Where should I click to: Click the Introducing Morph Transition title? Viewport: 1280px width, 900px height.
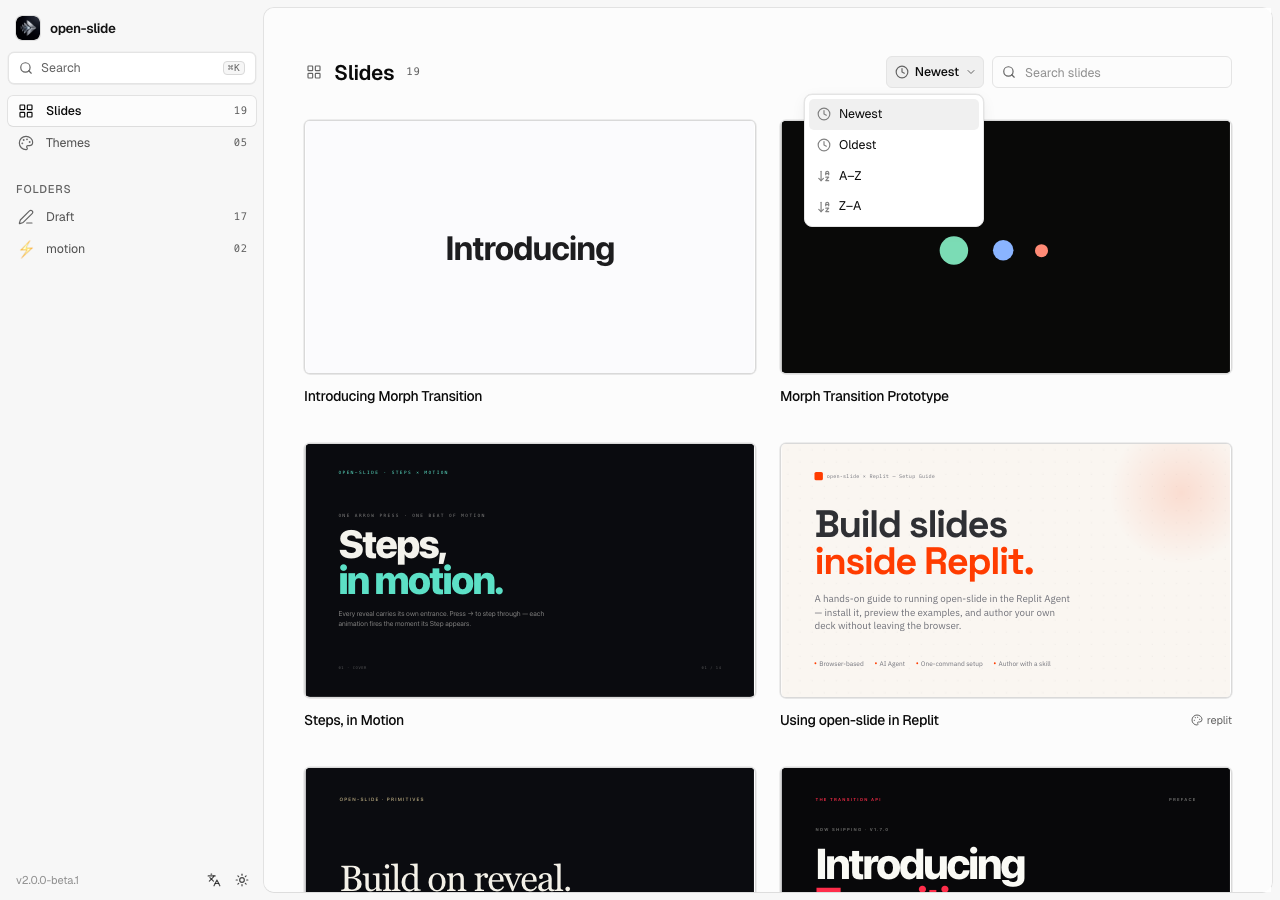point(393,397)
